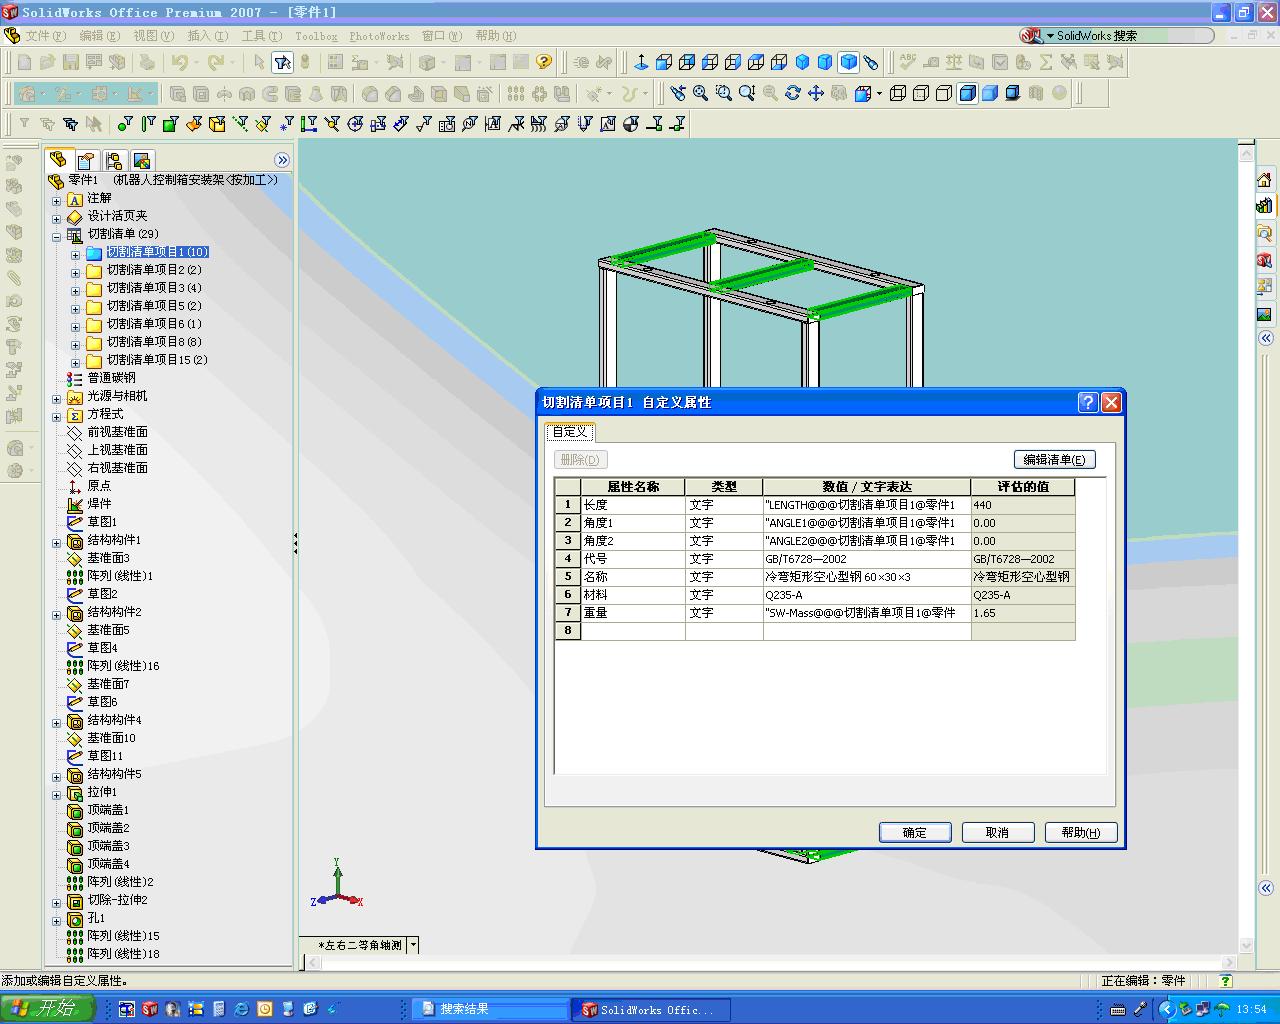Click the 编辑清单(E) button
Viewport: 1280px width, 1024px height.
(x=1055, y=460)
